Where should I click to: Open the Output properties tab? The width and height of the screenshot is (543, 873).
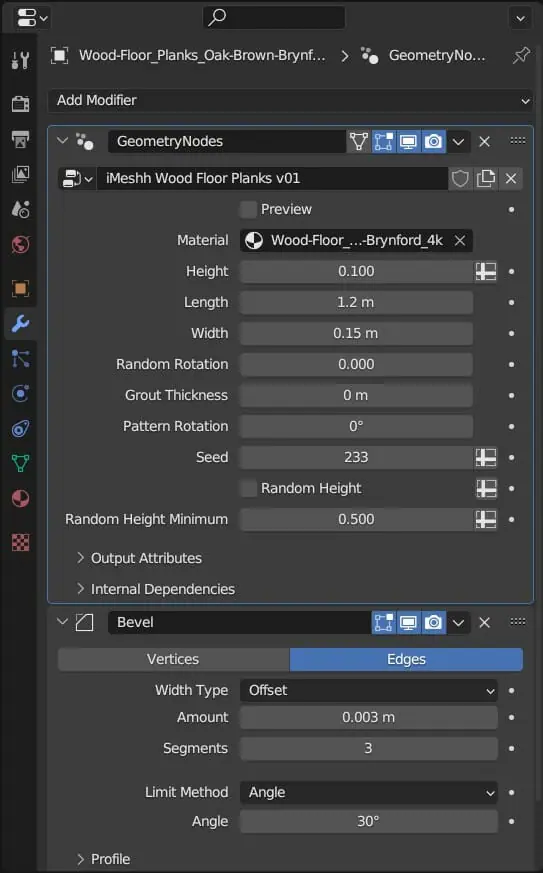click(20, 139)
